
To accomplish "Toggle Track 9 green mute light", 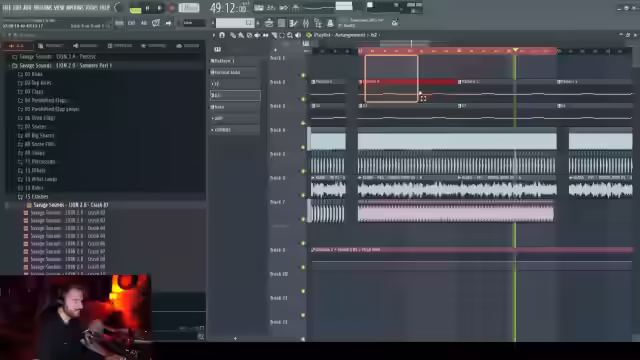I will pos(303,267).
